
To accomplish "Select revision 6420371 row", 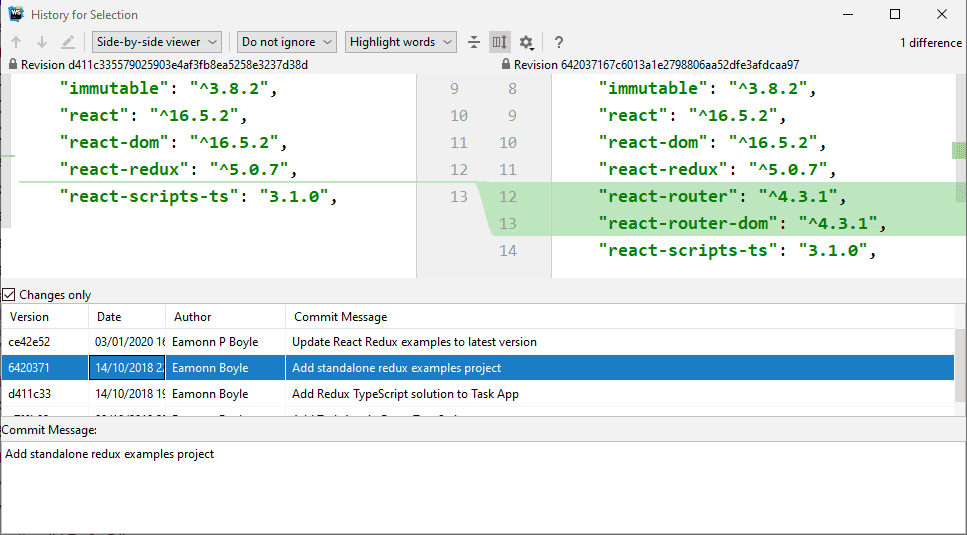I will (477, 368).
